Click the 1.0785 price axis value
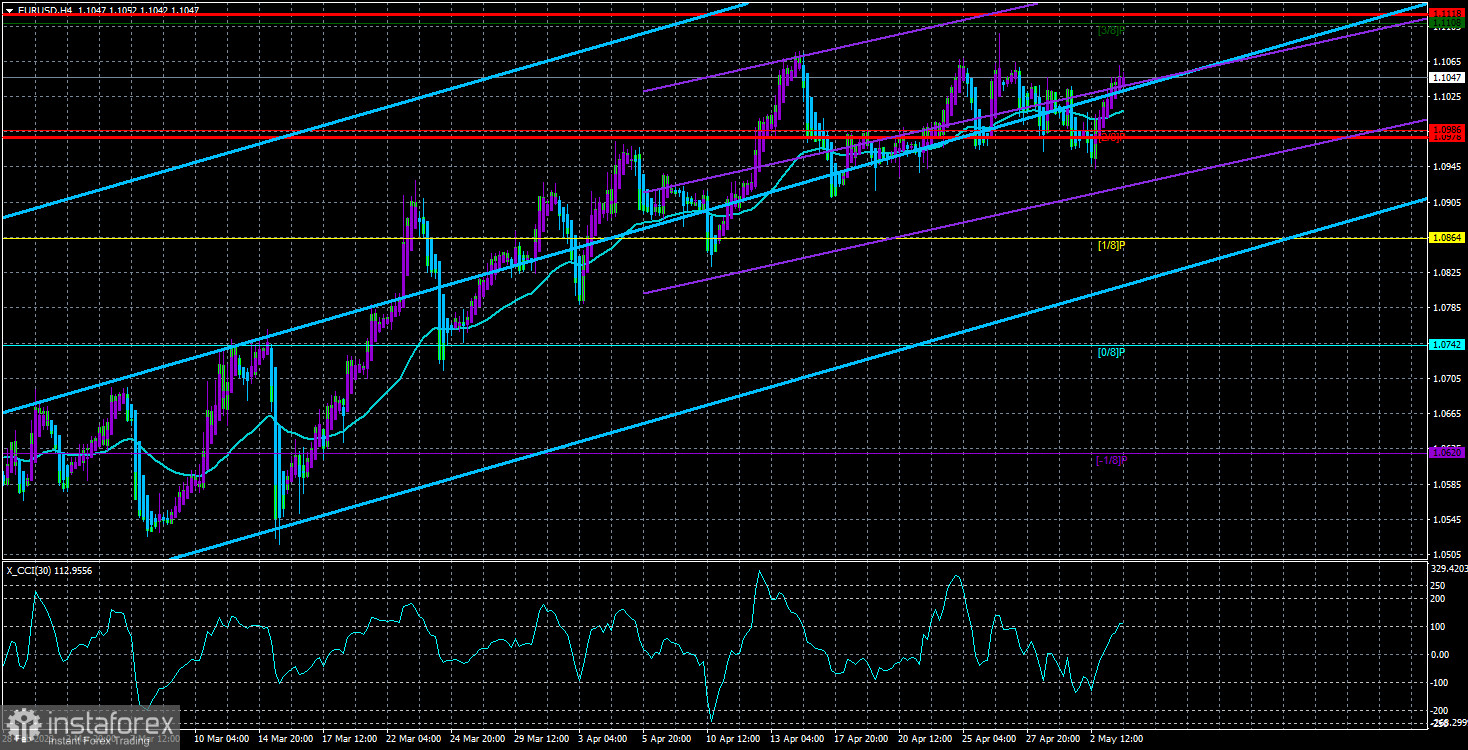The image size is (1468, 750). coord(1446,308)
